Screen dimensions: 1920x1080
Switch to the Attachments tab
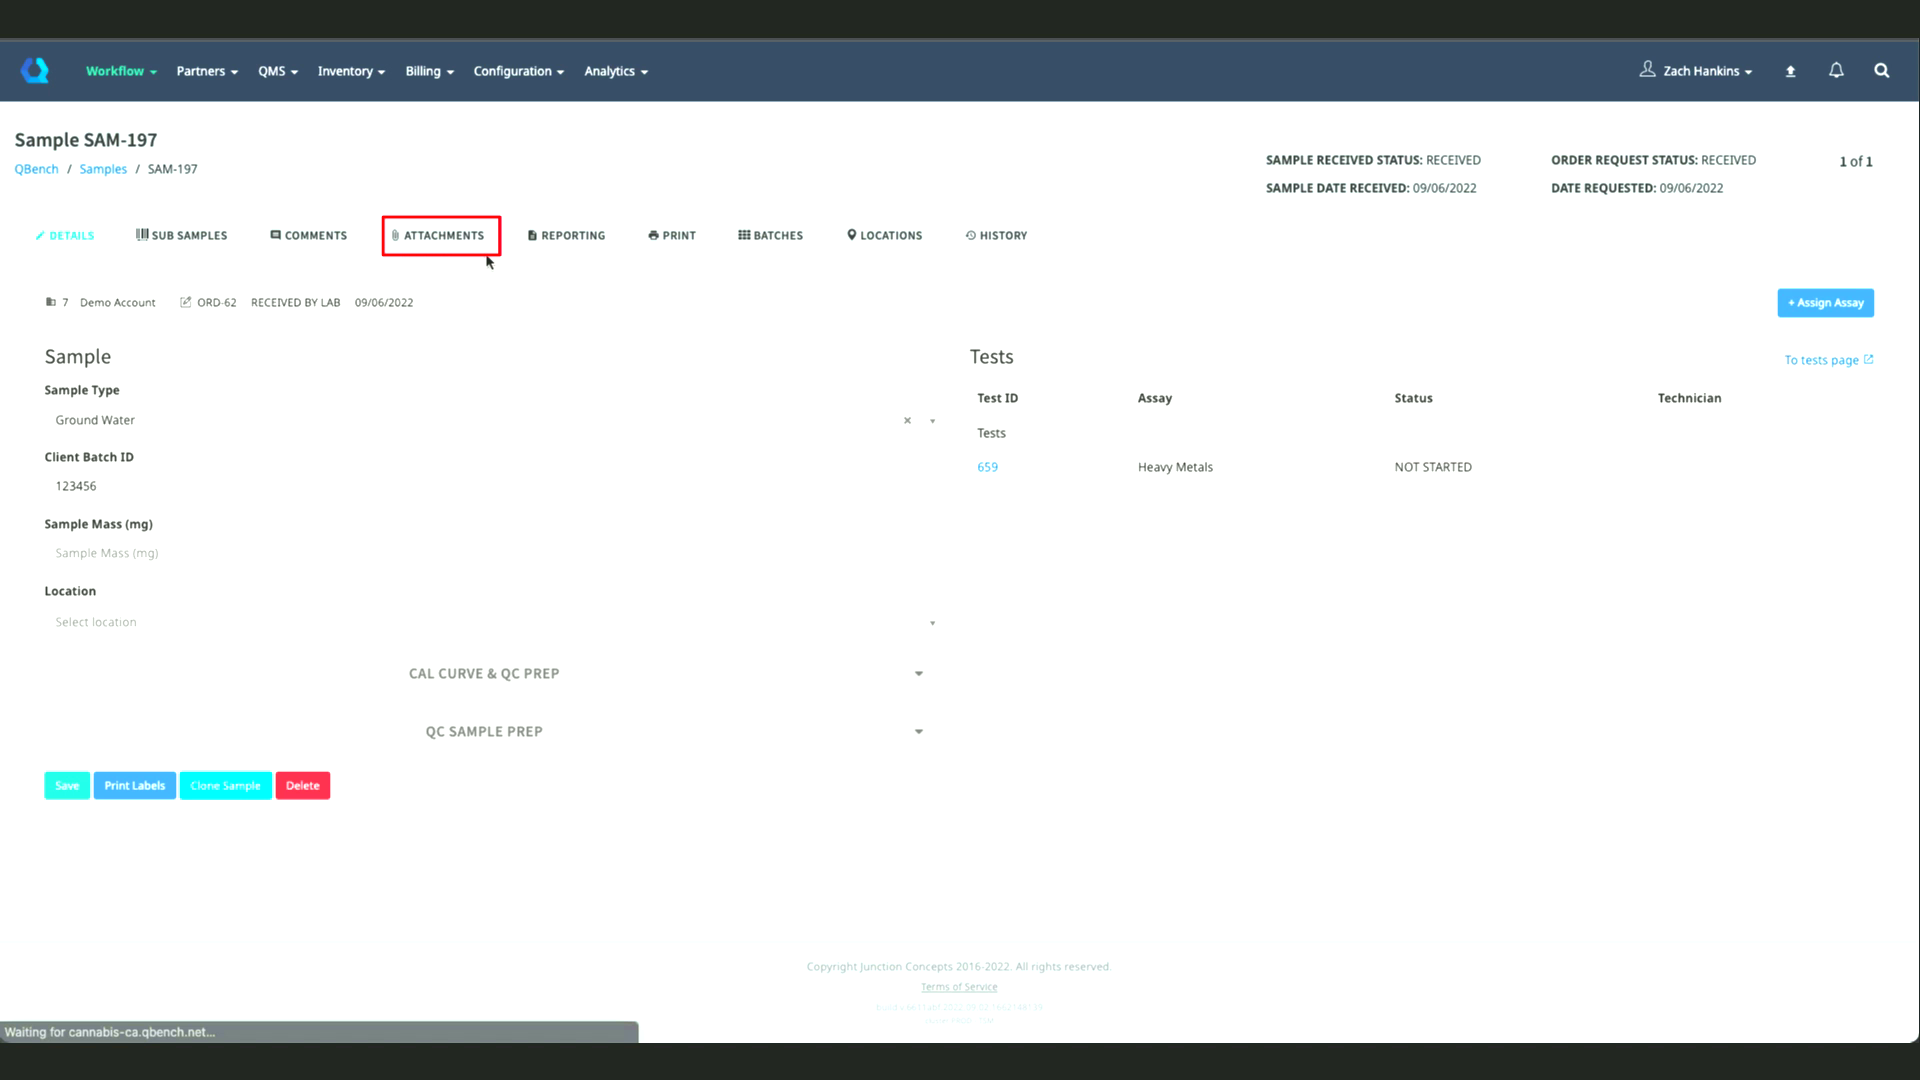(x=440, y=235)
